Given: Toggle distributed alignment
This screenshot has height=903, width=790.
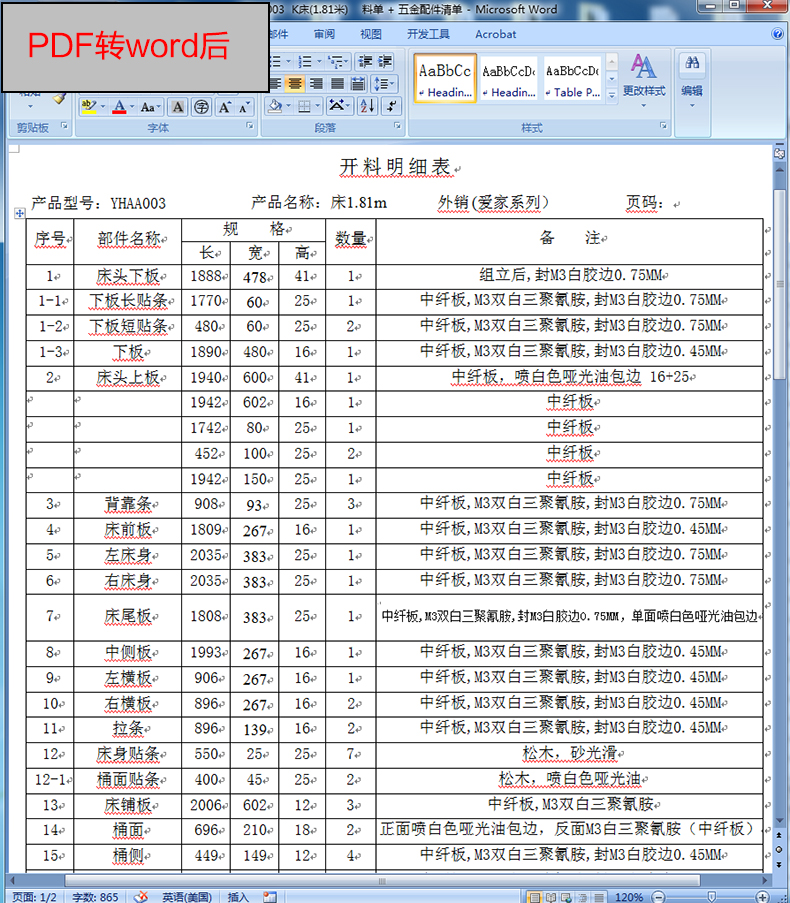Looking at the screenshot, I should [x=358, y=84].
